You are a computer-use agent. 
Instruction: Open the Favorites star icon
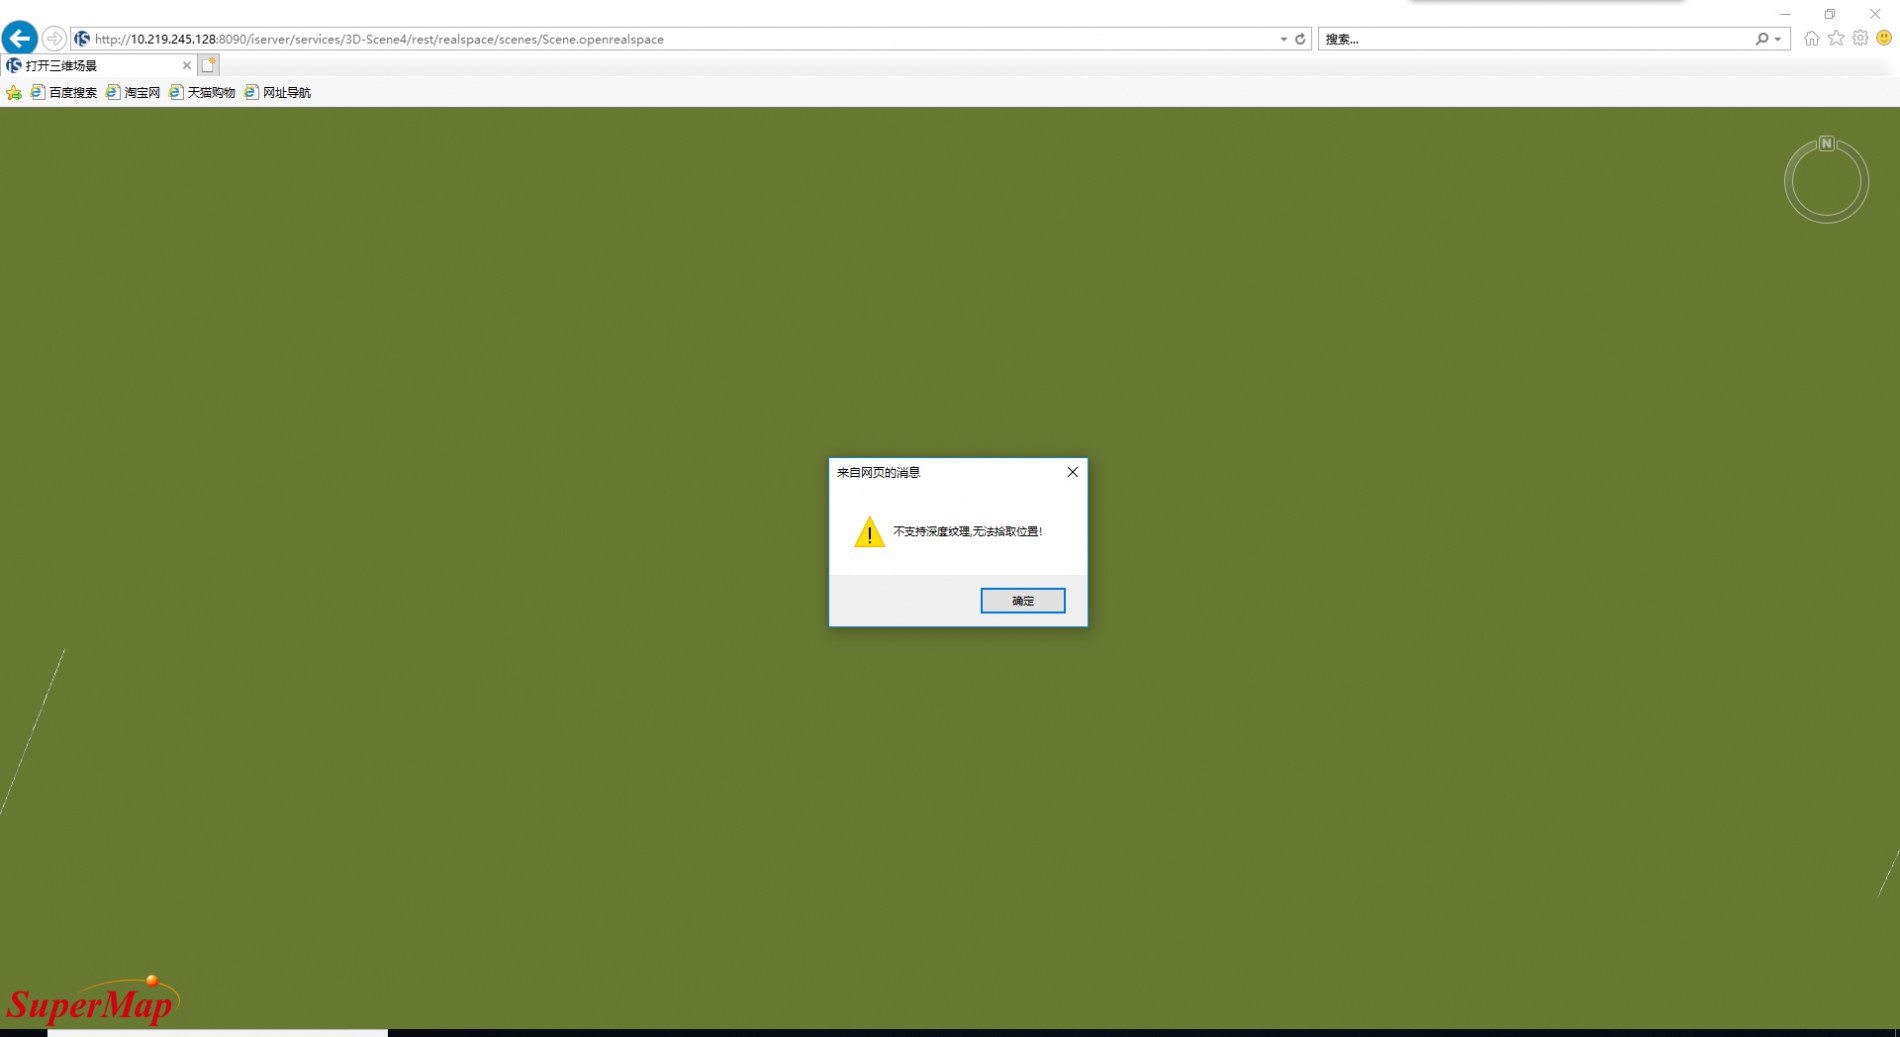(1836, 38)
